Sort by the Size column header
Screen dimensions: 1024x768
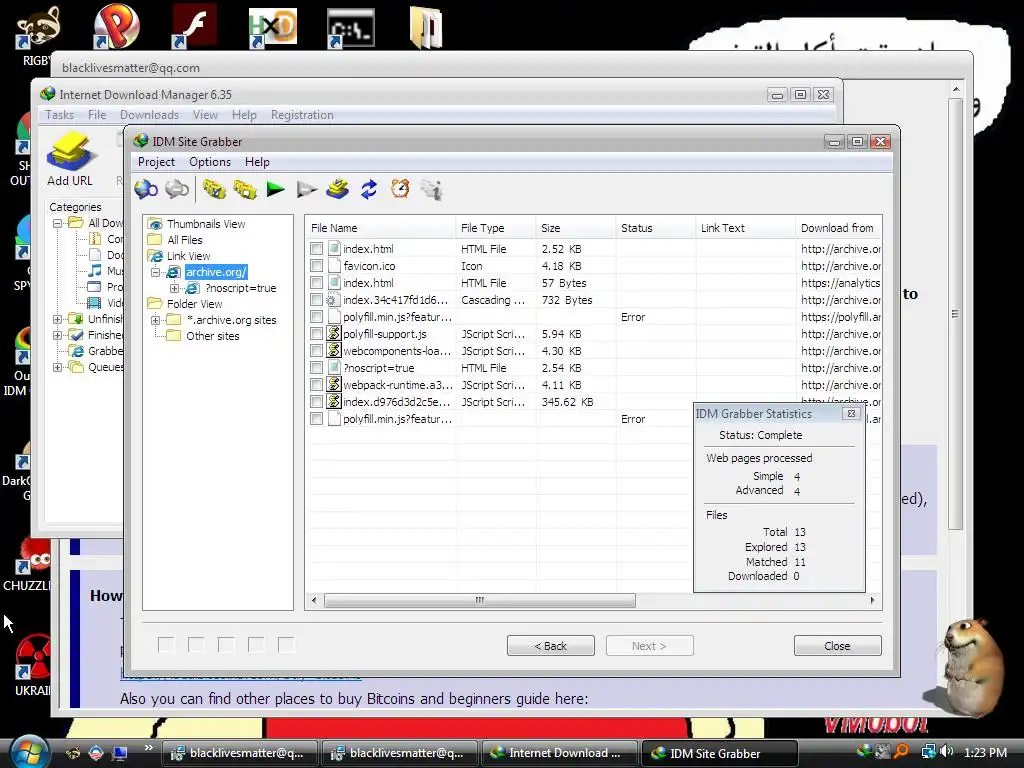576,228
